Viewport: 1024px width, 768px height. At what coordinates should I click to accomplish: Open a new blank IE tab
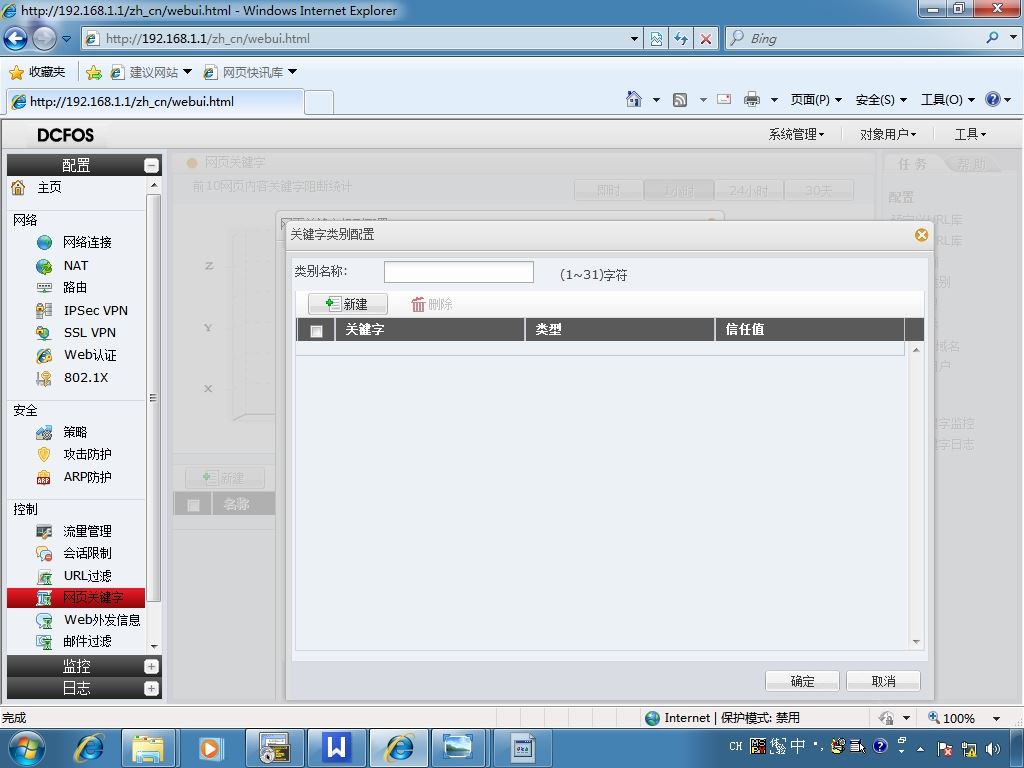(x=319, y=103)
